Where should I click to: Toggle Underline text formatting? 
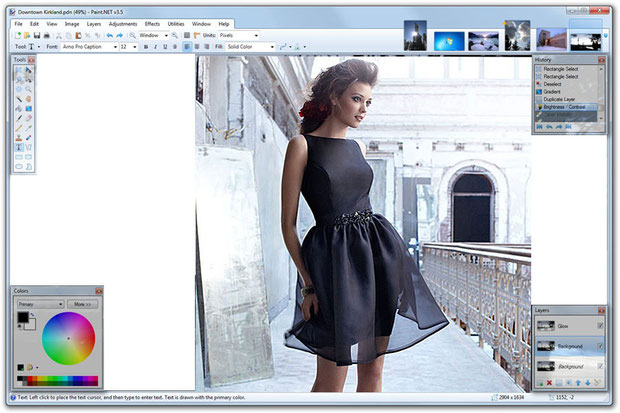pos(165,47)
